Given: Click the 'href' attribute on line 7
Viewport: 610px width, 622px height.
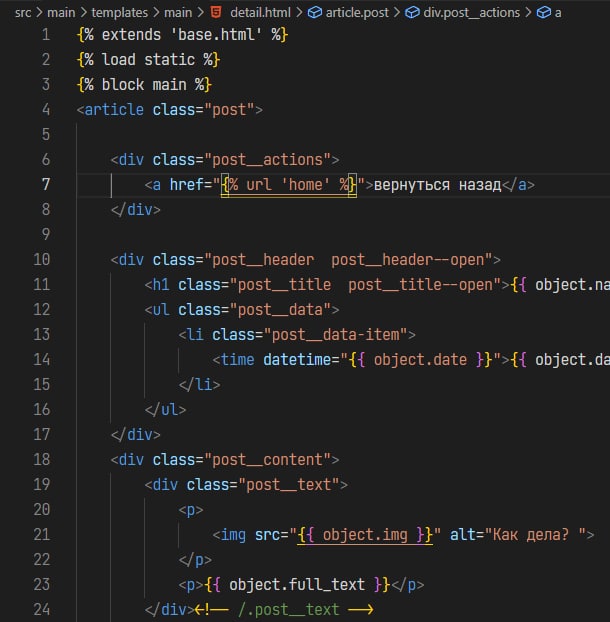Looking at the screenshot, I should point(187,184).
